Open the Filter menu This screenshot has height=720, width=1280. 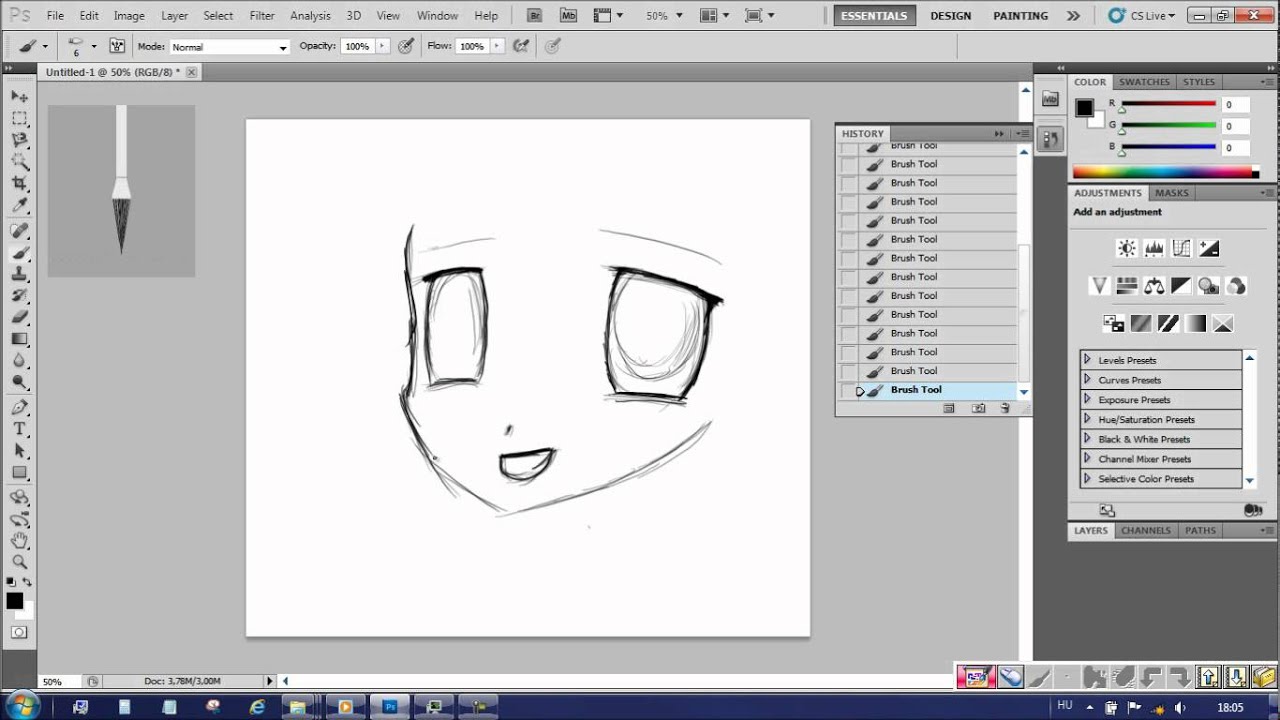(x=262, y=16)
